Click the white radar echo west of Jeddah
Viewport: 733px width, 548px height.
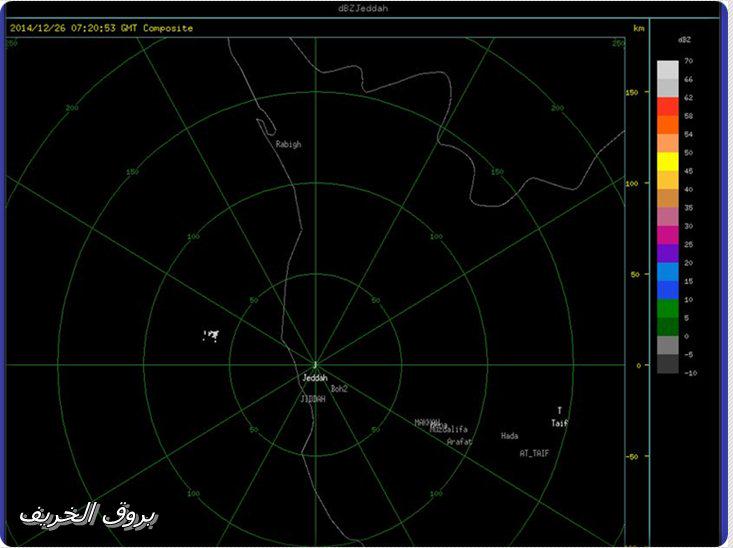pyautogui.click(x=210, y=335)
